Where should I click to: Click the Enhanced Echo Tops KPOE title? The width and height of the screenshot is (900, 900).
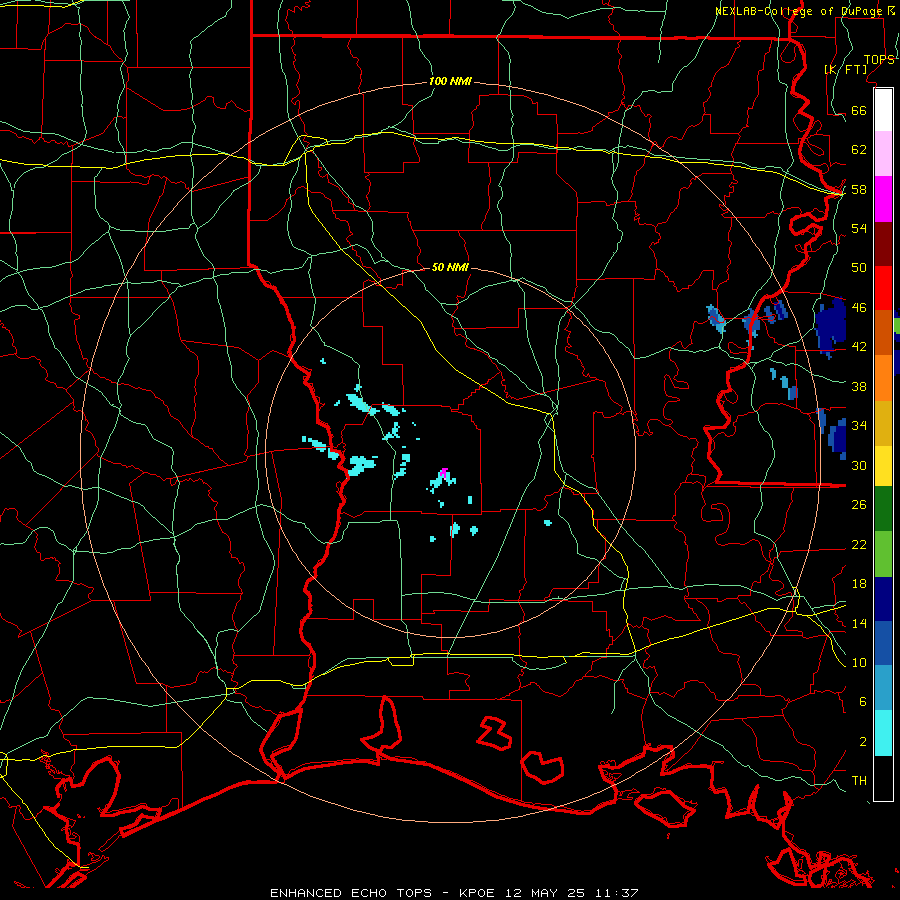pos(453,893)
